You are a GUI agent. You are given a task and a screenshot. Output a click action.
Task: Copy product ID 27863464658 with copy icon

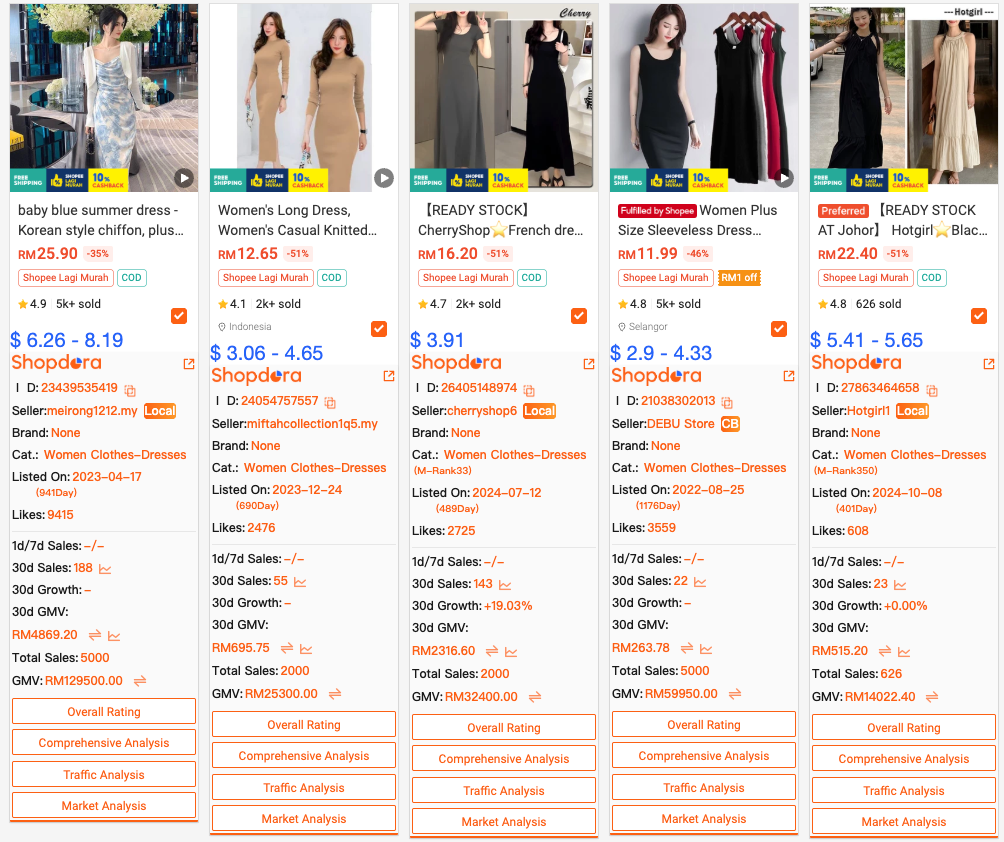(932, 390)
